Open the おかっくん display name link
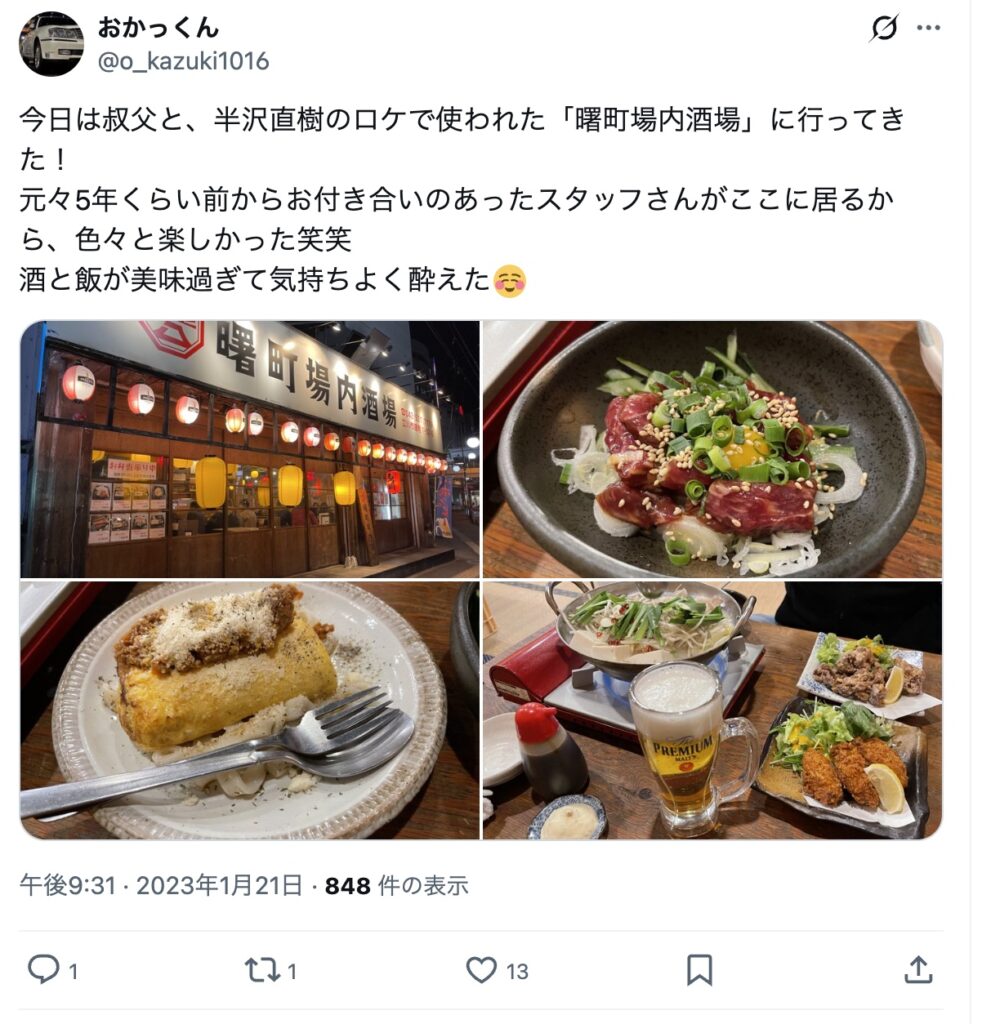This screenshot has height=1024, width=982. pos(158,27)
